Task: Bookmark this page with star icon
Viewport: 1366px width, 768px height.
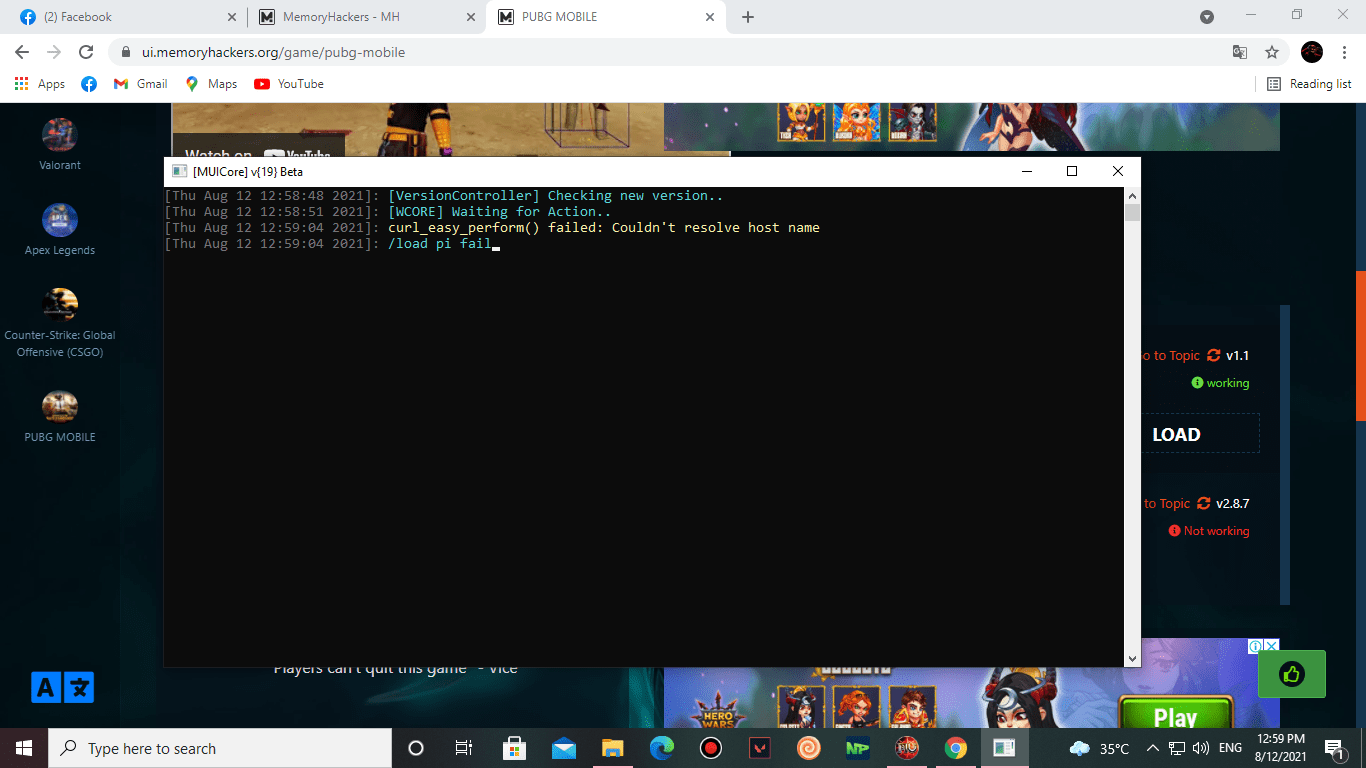Action: tap(1272, 52)
